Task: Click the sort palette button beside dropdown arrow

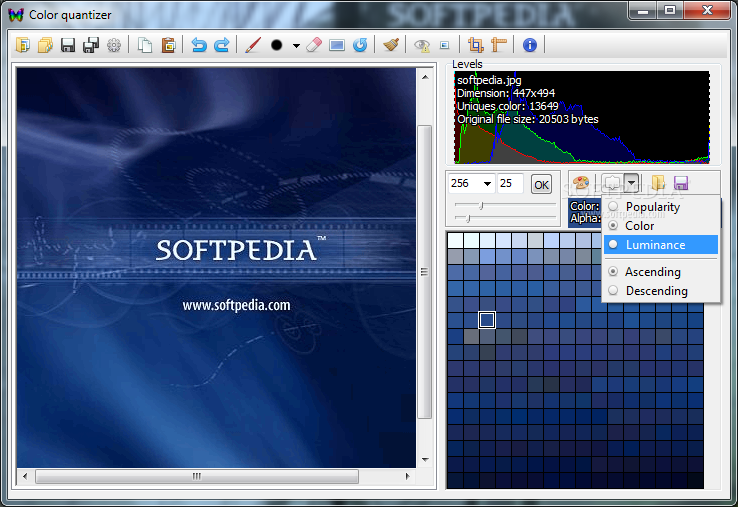Action: coord(612,183)
